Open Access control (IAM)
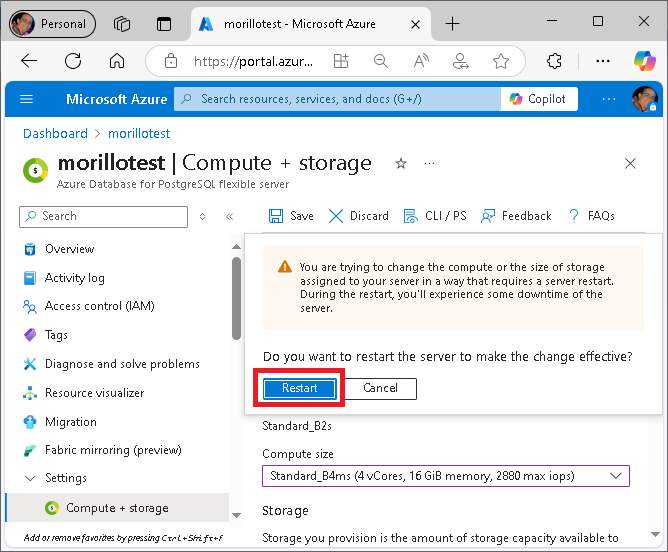 click(x=99, y=306)
